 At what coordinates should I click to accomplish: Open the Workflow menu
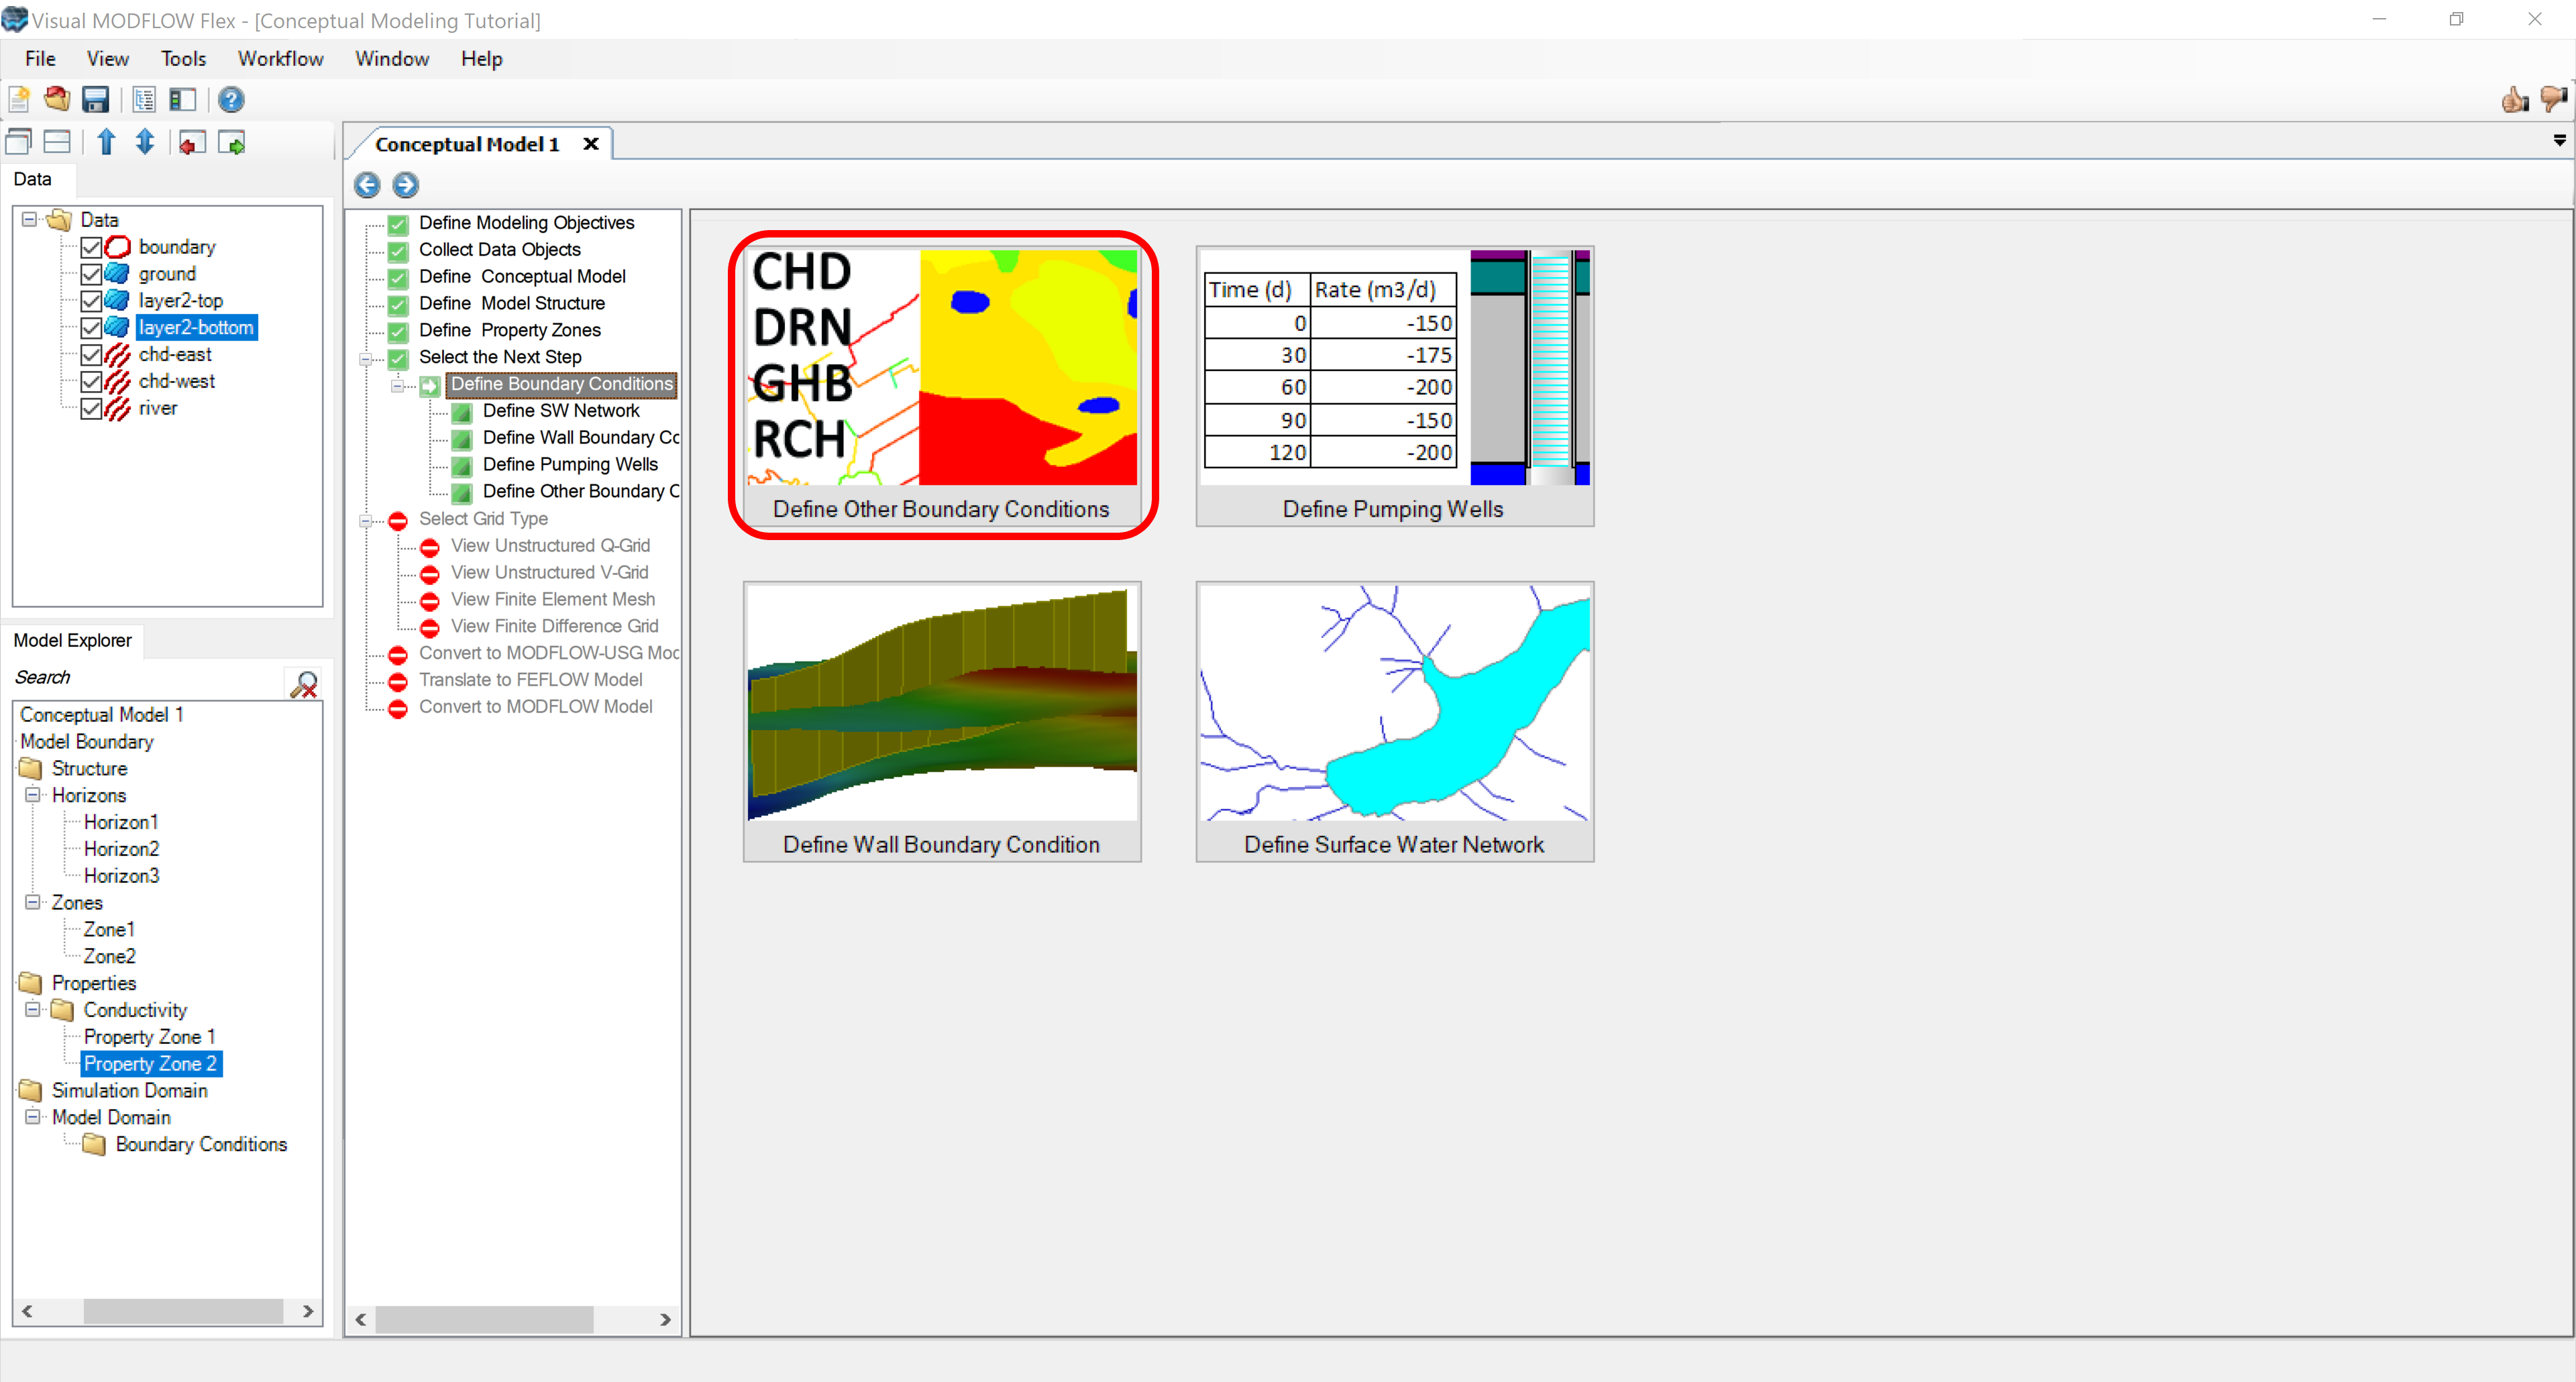tap(280, 58)
